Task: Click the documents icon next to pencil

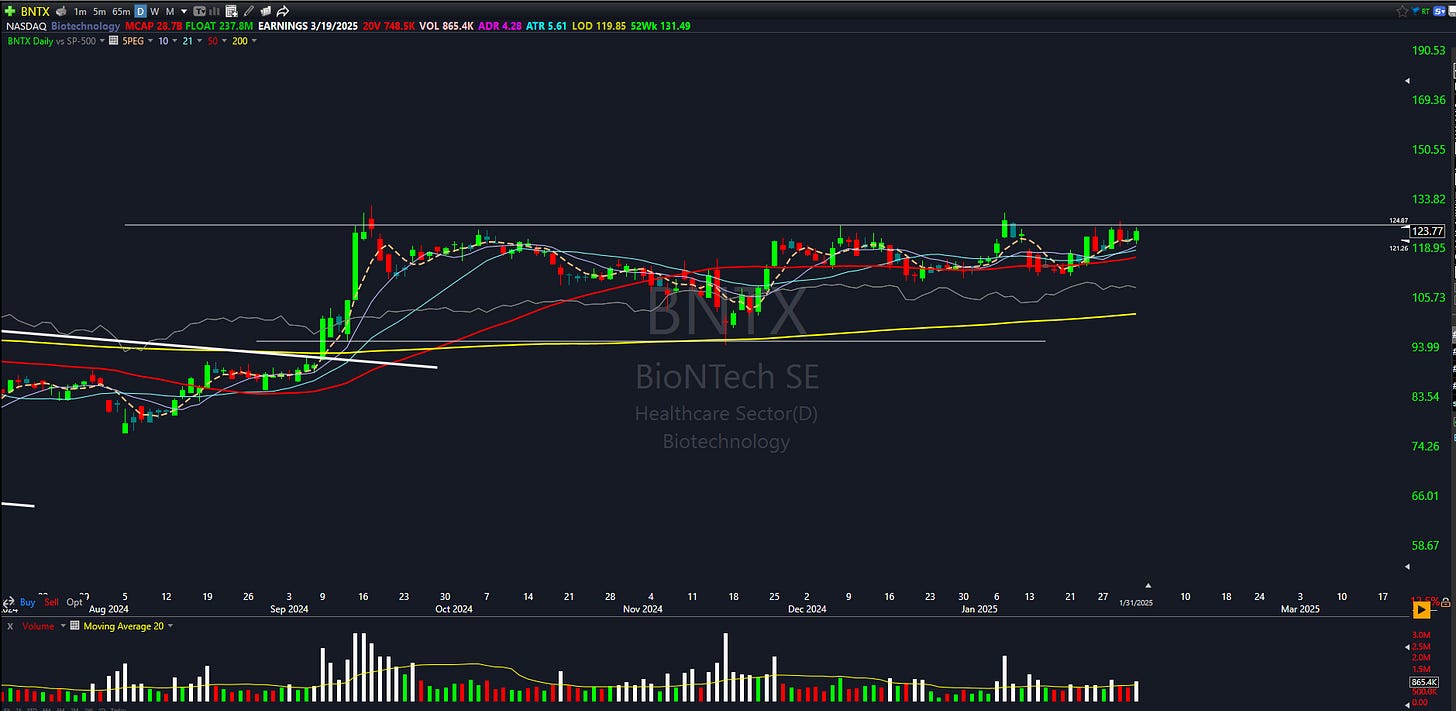Action: 265,11
